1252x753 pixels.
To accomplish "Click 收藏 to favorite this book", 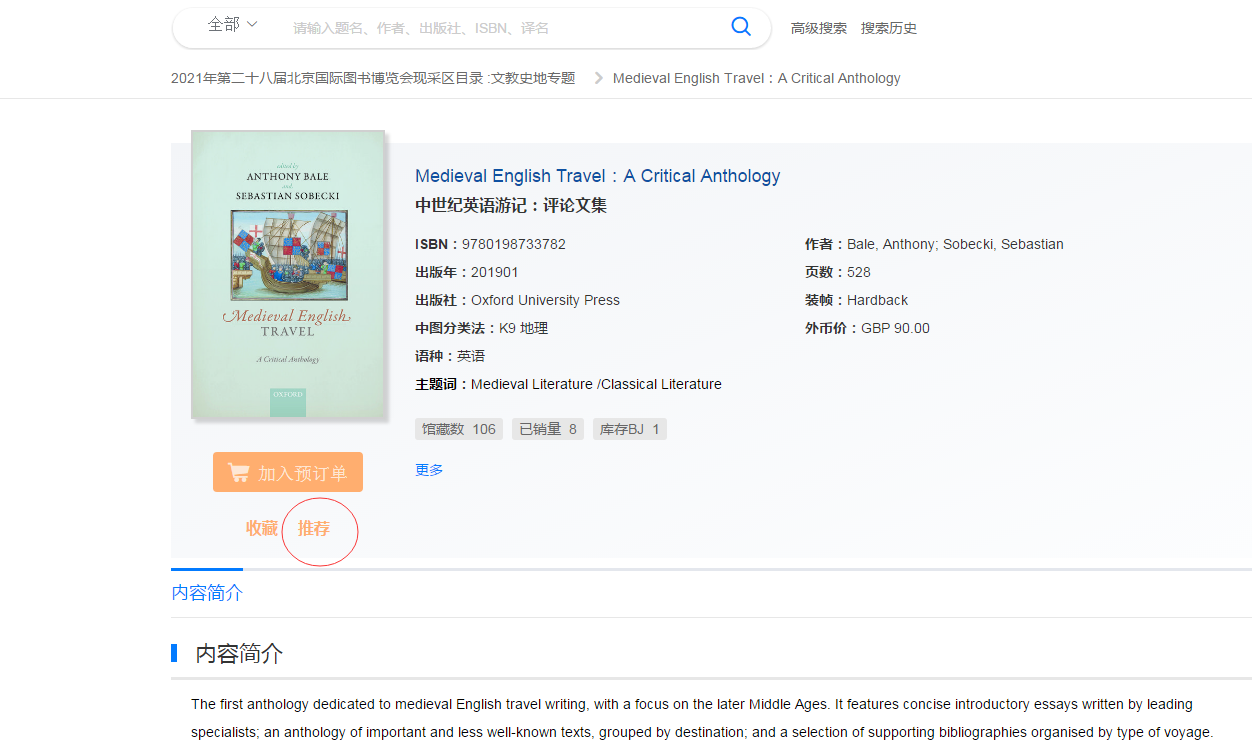I will 262,528.
